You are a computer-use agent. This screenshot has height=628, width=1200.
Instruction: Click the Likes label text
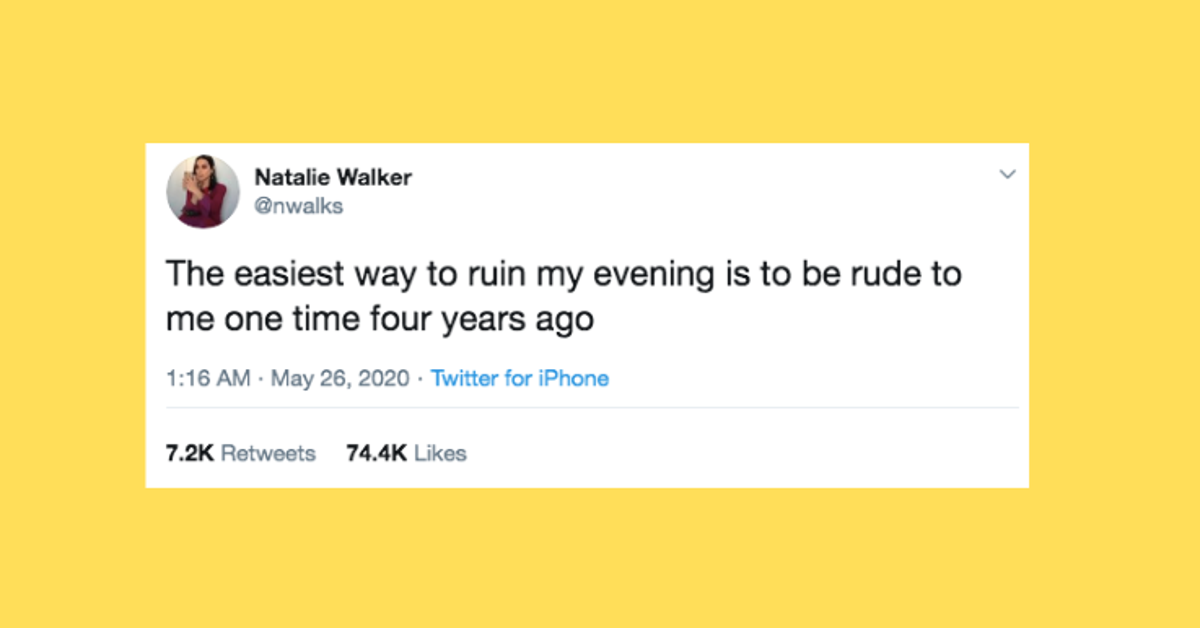(440, 453)
